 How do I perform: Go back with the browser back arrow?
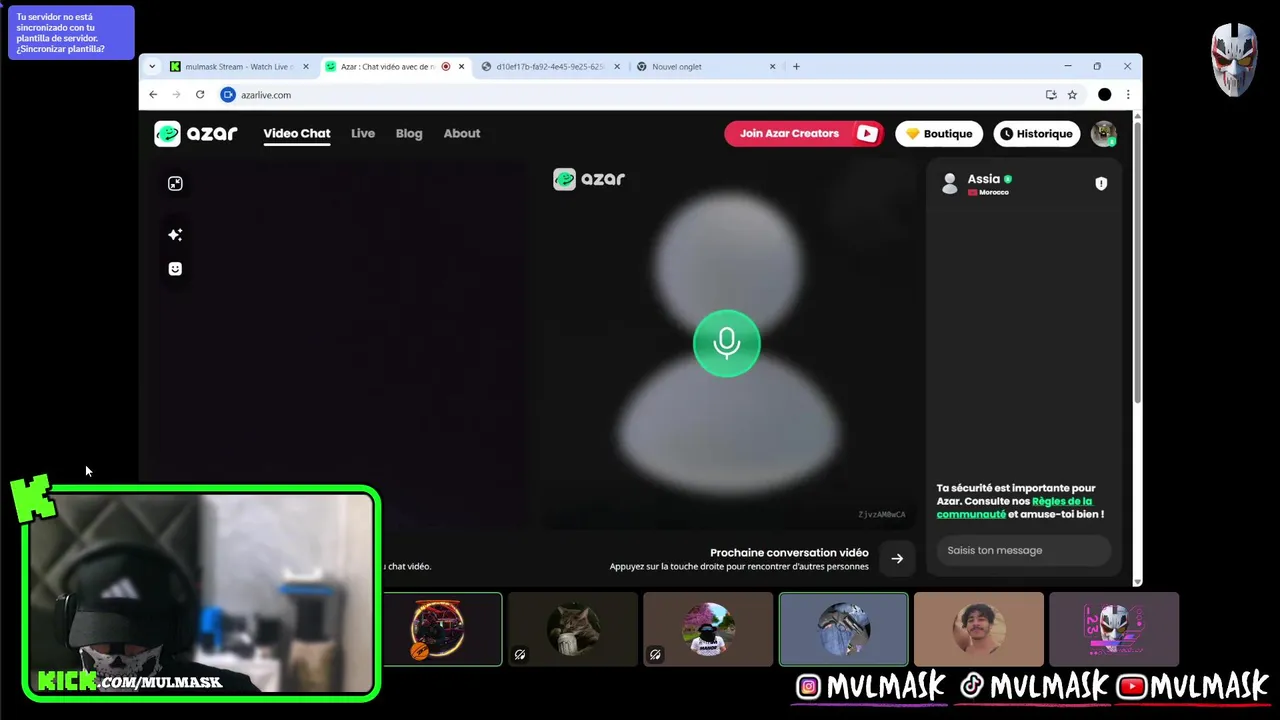click(153, 95)
